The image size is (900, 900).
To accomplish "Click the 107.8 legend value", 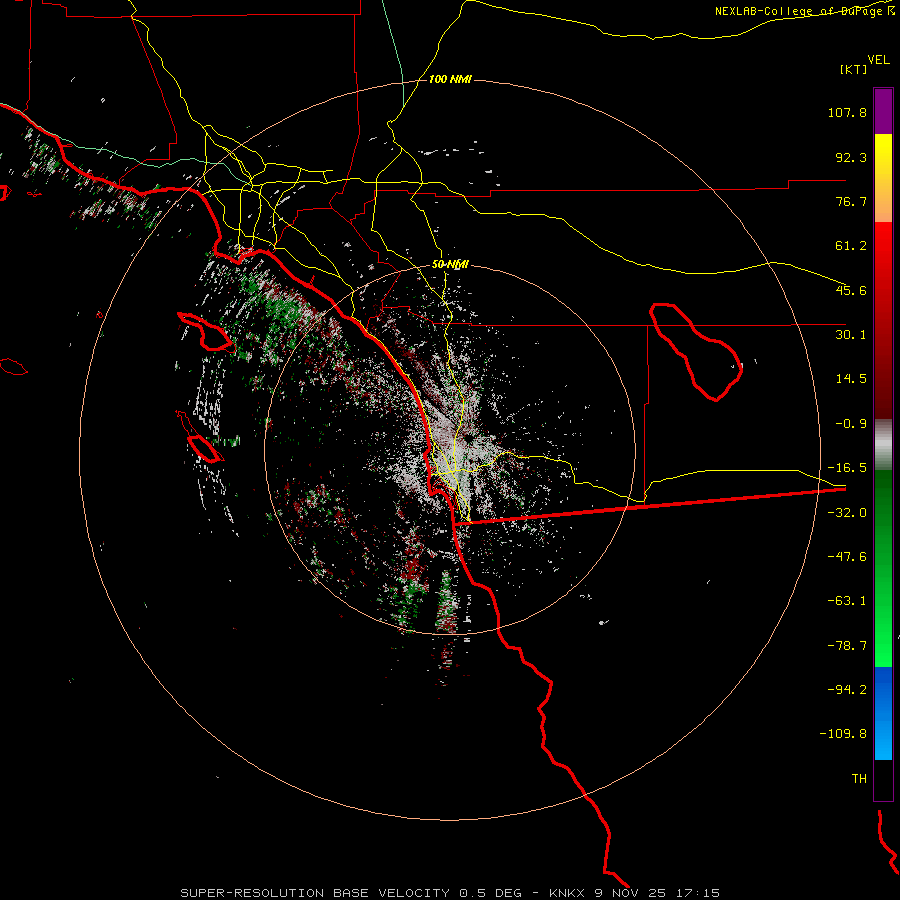I will click(847, 112).
